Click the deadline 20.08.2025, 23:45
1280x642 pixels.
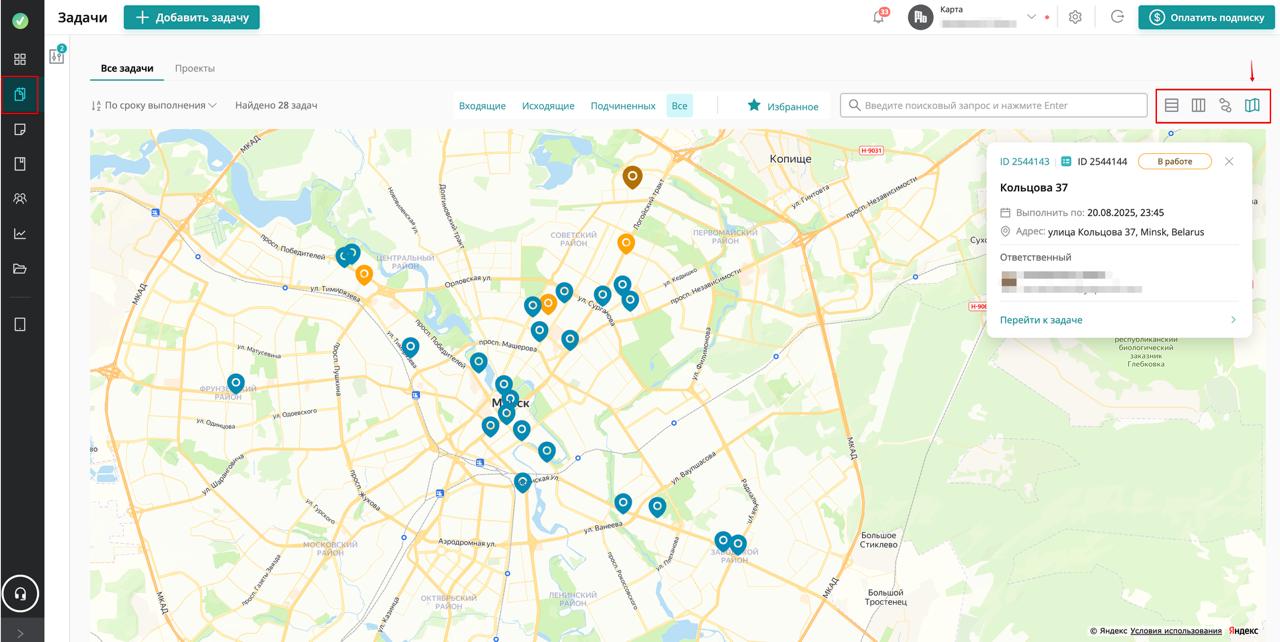(x=1125, y=213)
